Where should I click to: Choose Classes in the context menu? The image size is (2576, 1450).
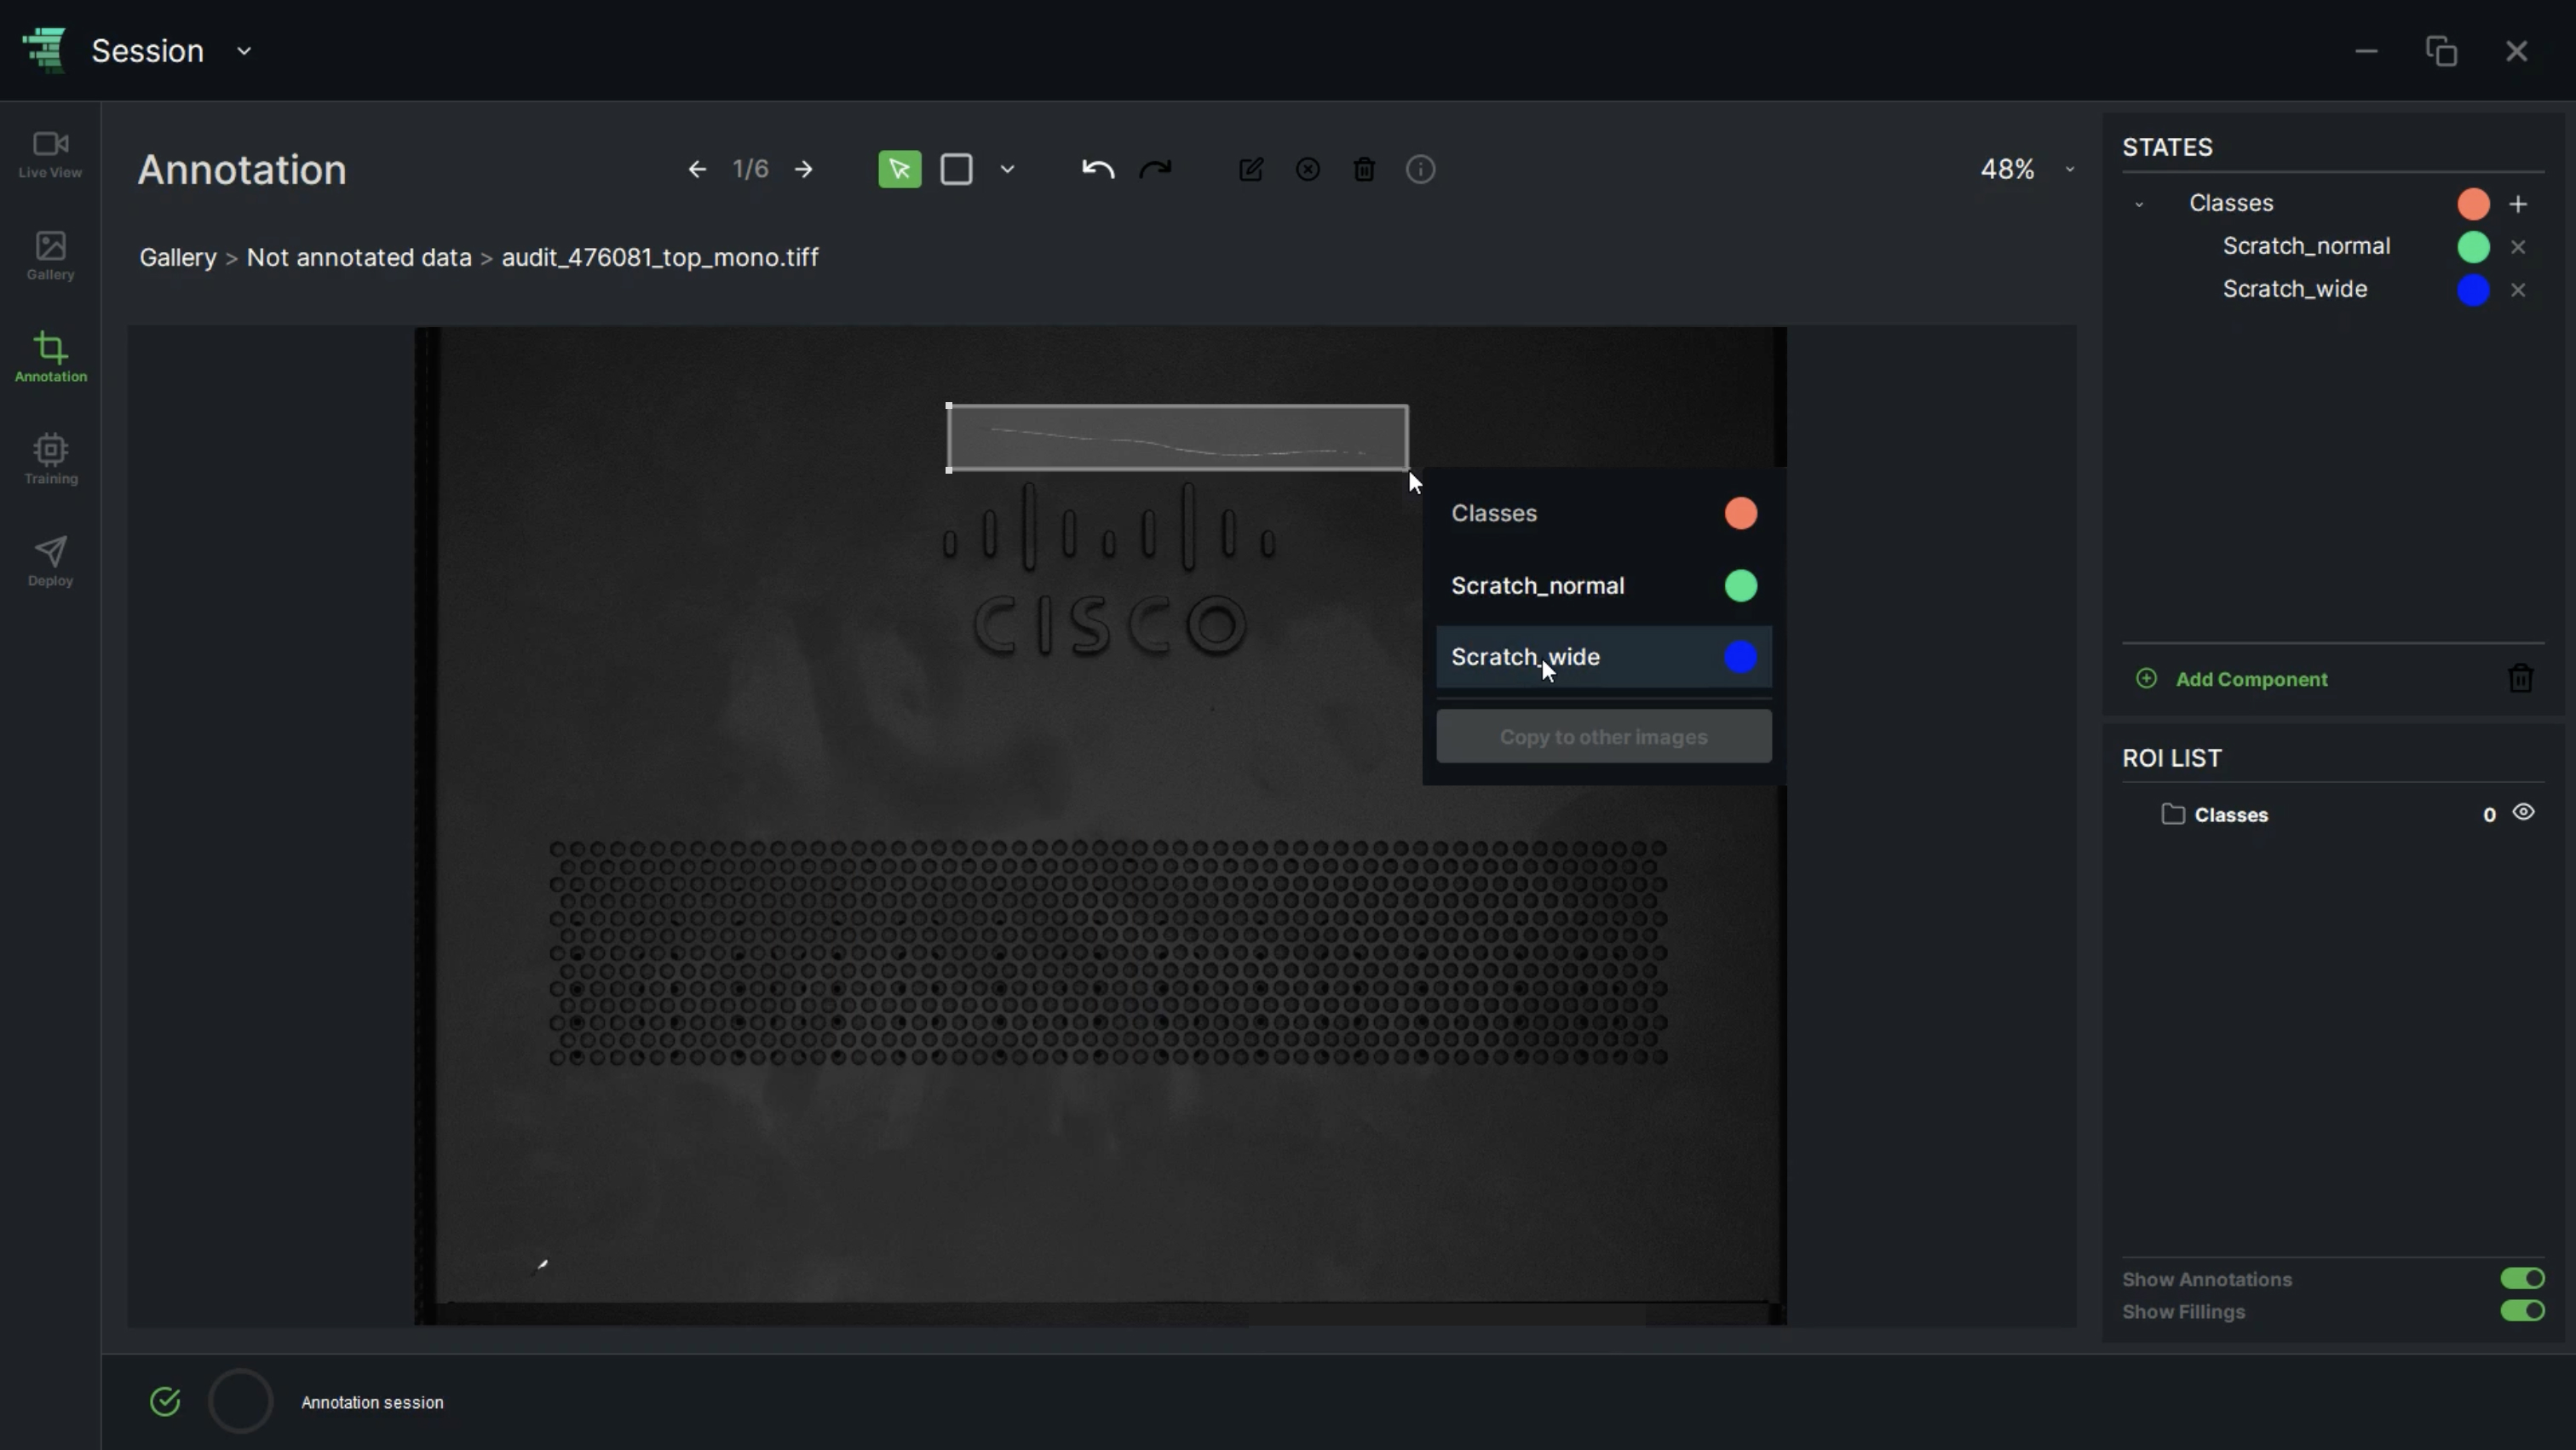pyautogui.click(x=1604, y=513)
